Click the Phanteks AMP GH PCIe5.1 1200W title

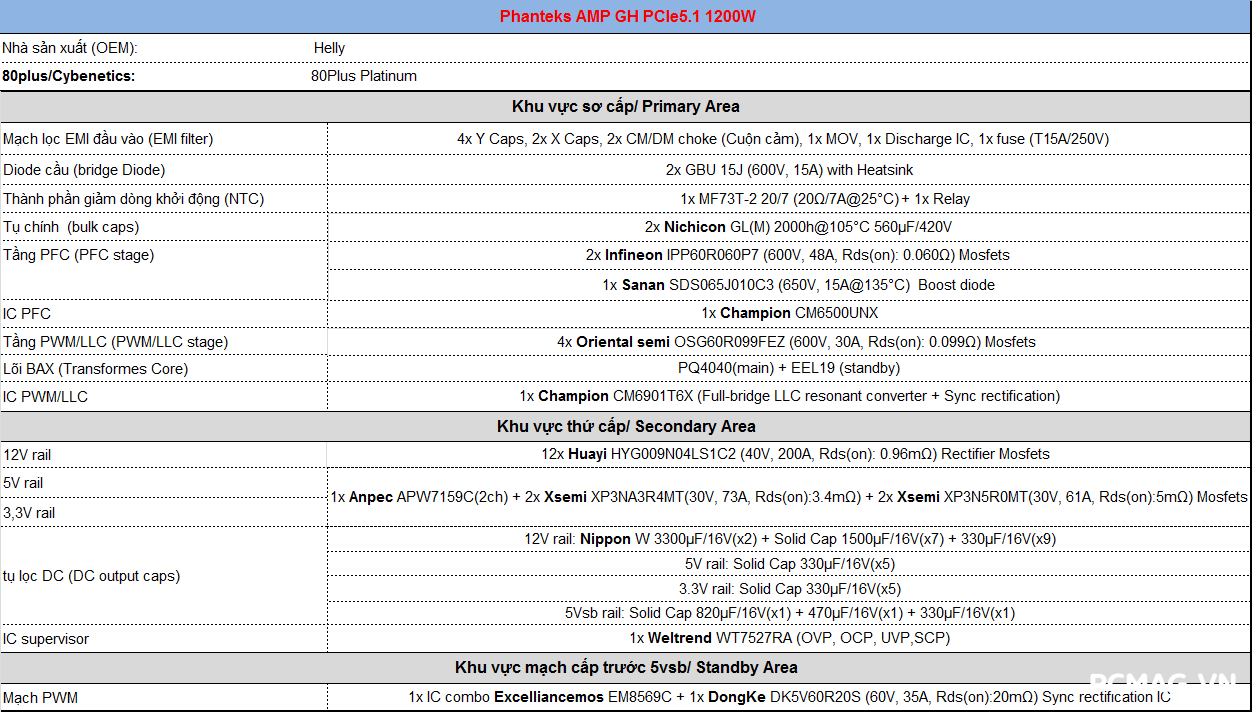[625, 17]
